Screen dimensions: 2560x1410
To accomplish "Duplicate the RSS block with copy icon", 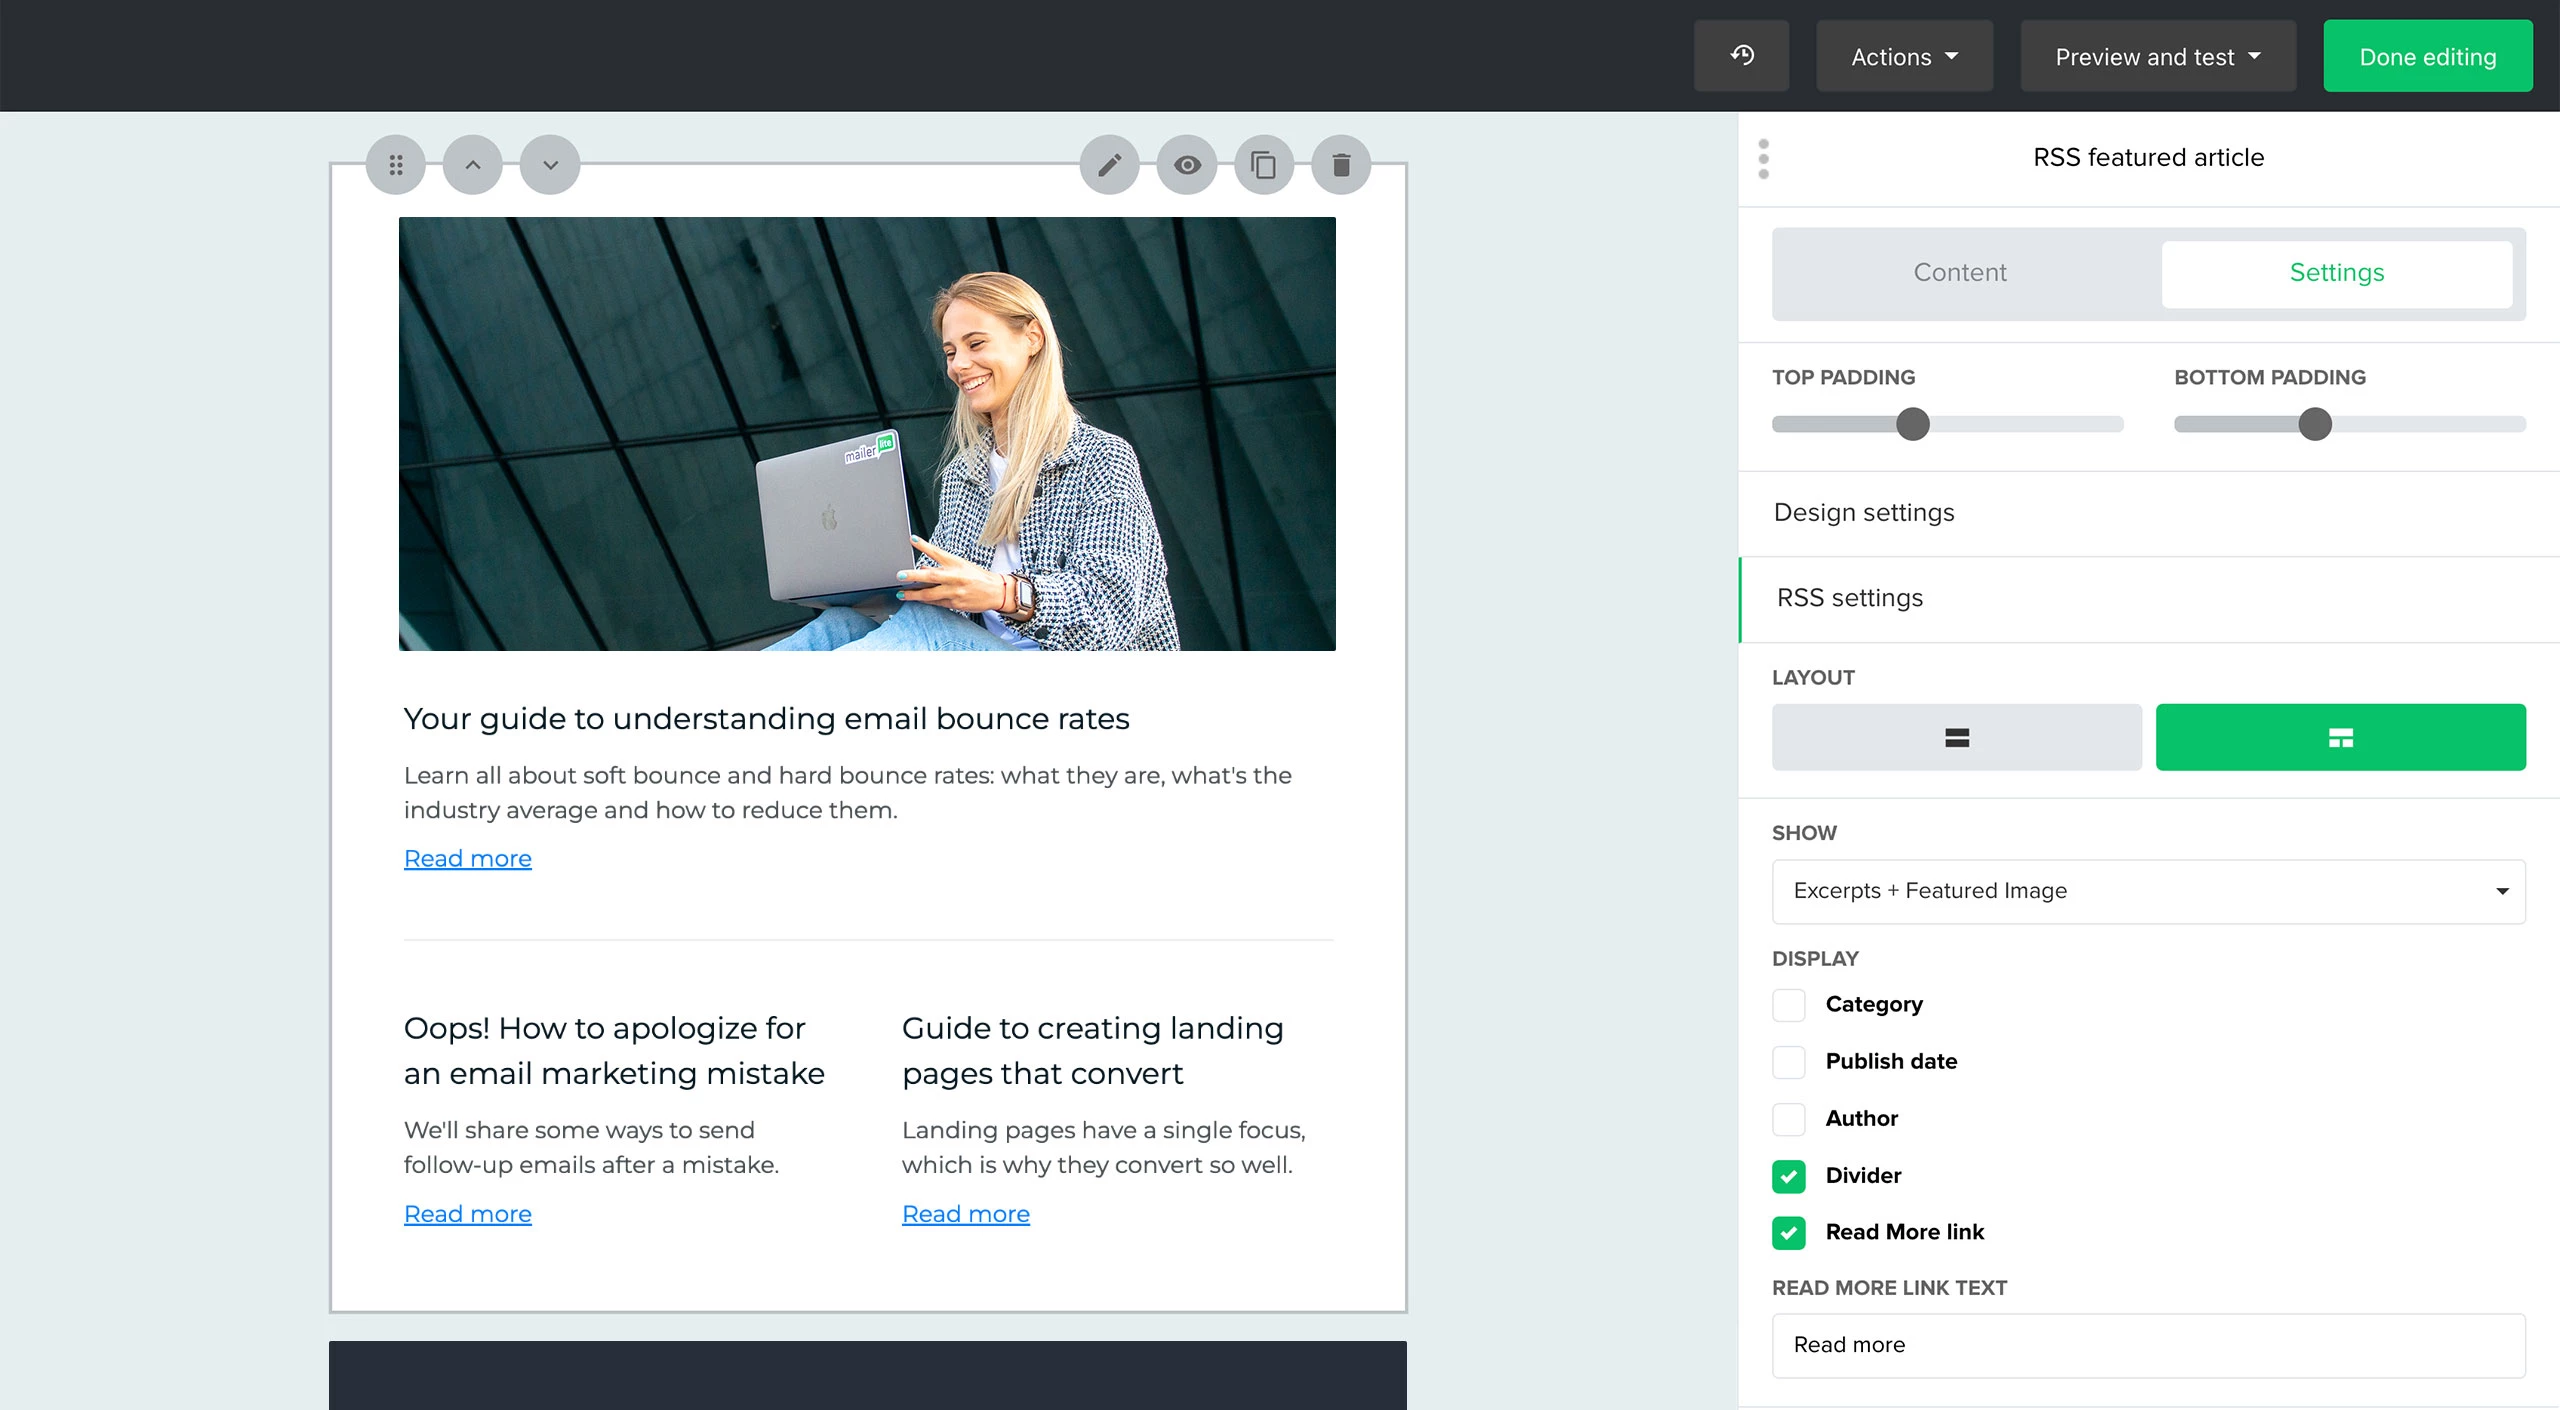I will (x=1264, y=165).
